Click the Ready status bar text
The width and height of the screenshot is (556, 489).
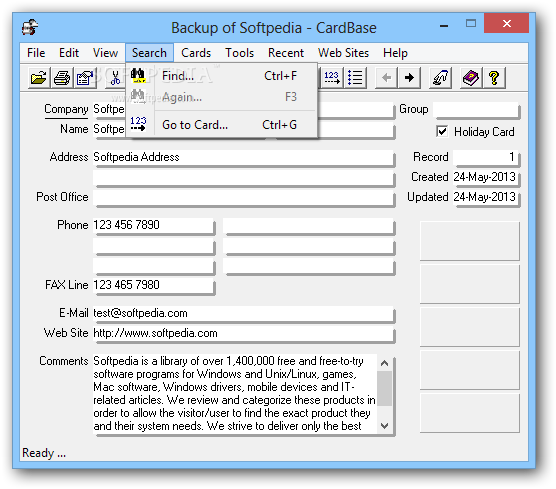pos(44,453)
